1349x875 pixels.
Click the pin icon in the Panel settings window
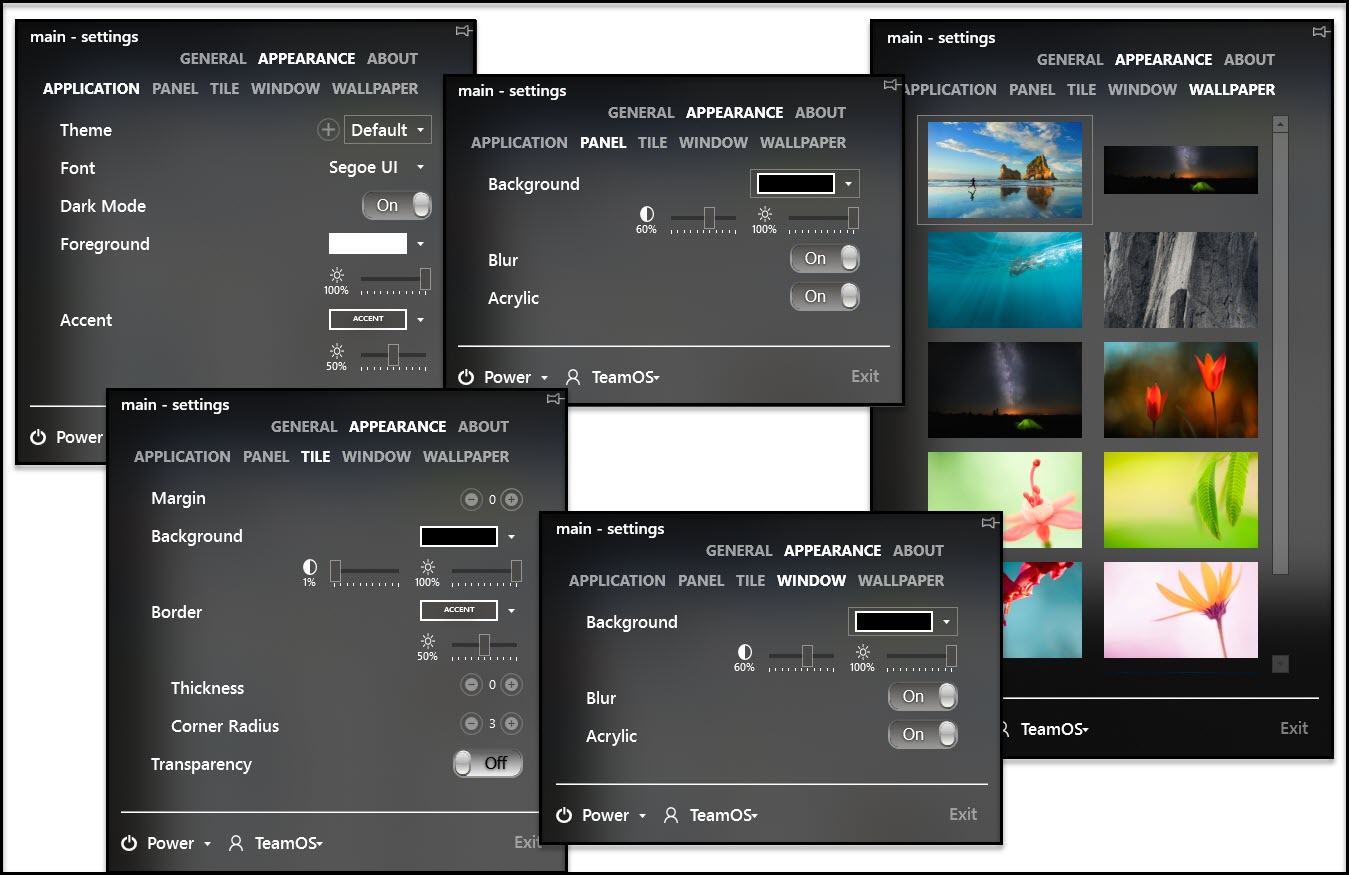point(890,85)
